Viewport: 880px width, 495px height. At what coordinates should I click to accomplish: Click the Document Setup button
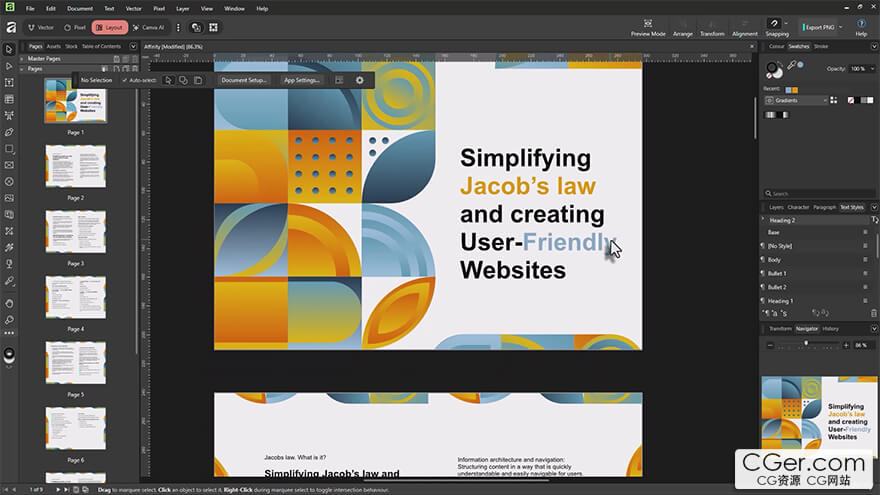click(244, 80)
